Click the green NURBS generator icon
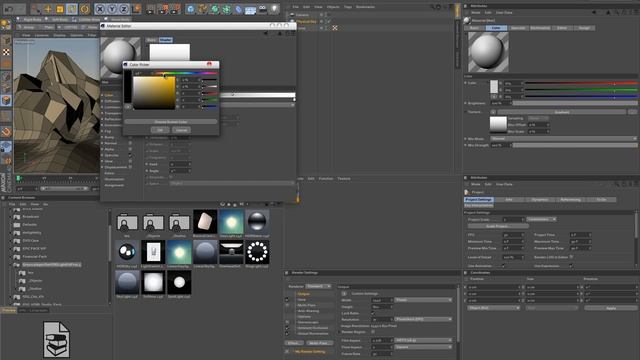 [215, 9]
